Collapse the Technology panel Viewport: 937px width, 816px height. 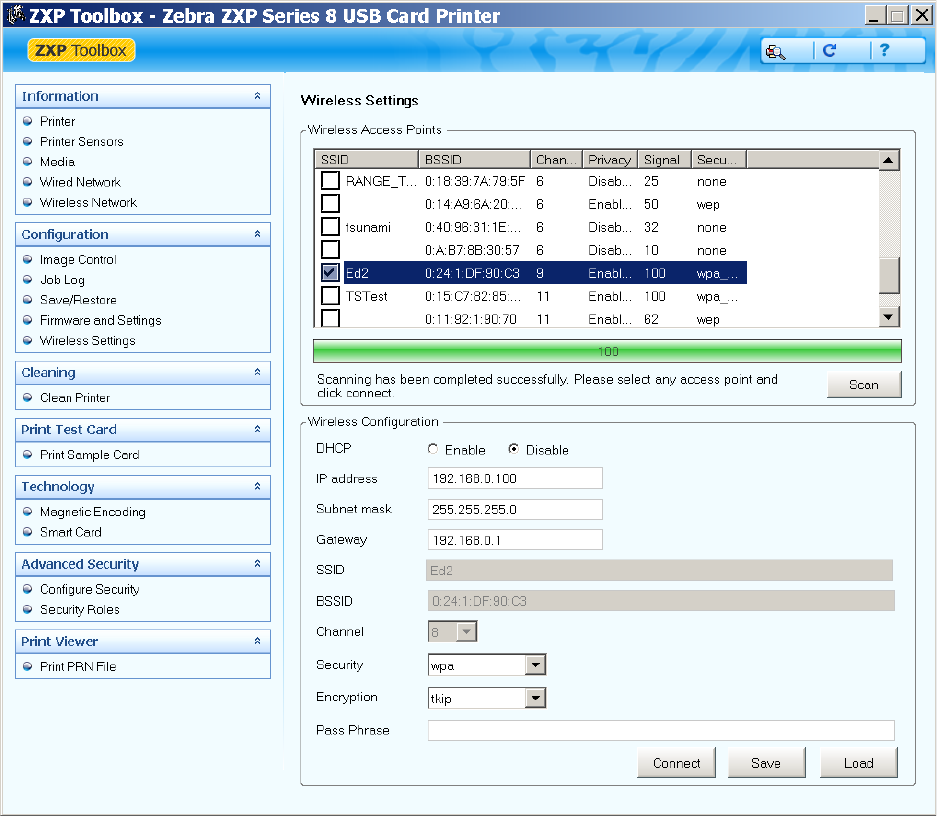[258, 486]
